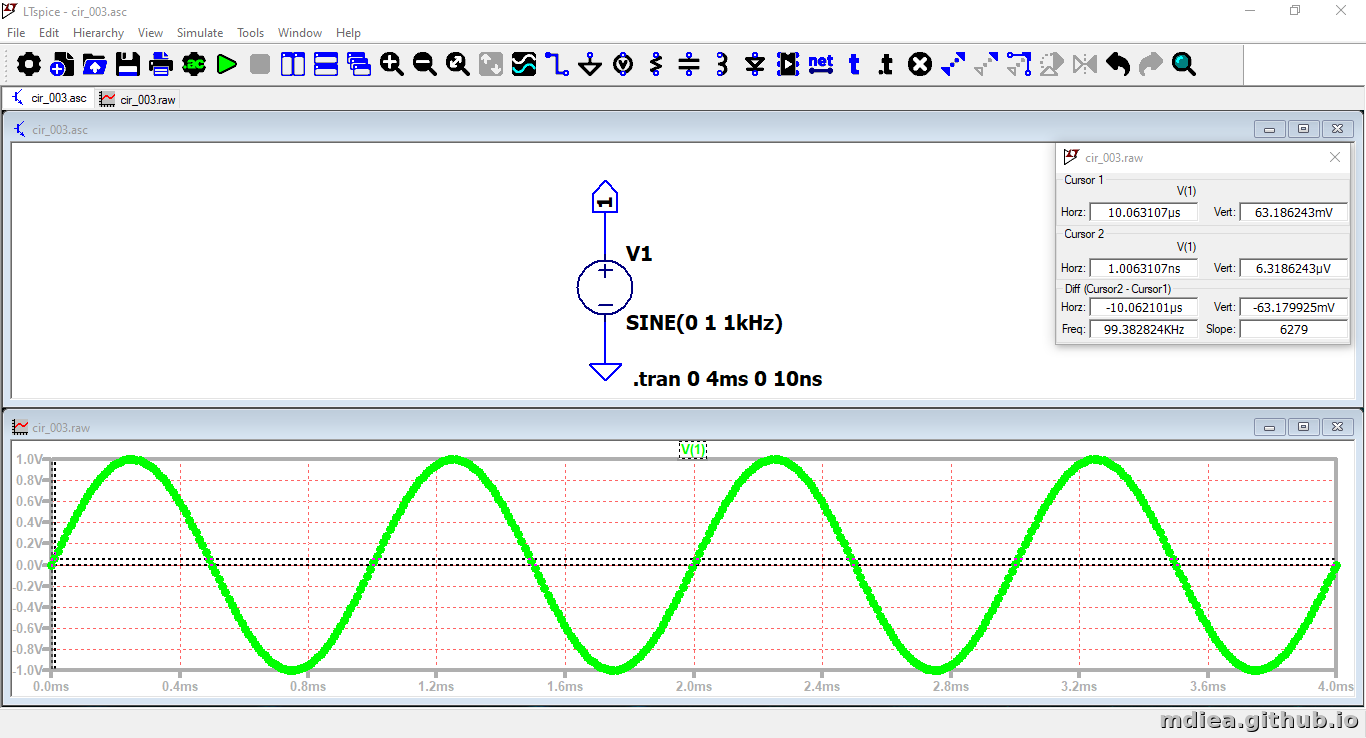The height and width of the screenshot is (738, 1366).
Task: Click the Cursor 1 Horz value field
Action: pyautogui.click(x=1143, y=212)
